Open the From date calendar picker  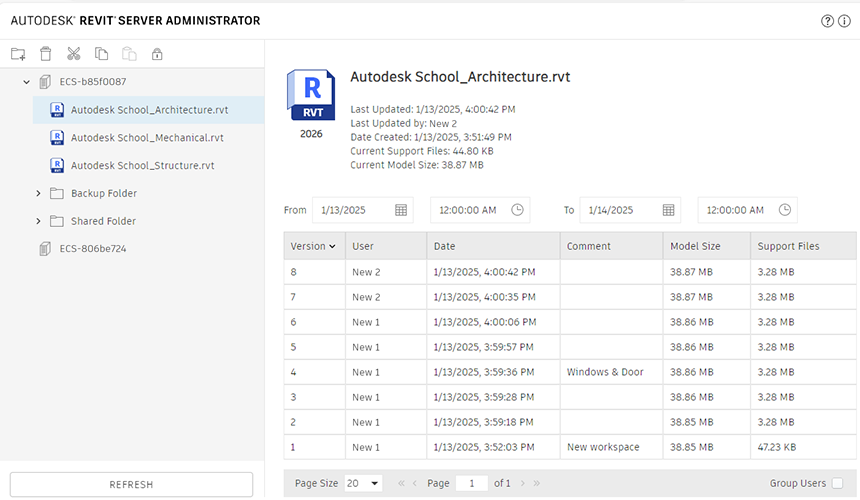click(401, 210)
